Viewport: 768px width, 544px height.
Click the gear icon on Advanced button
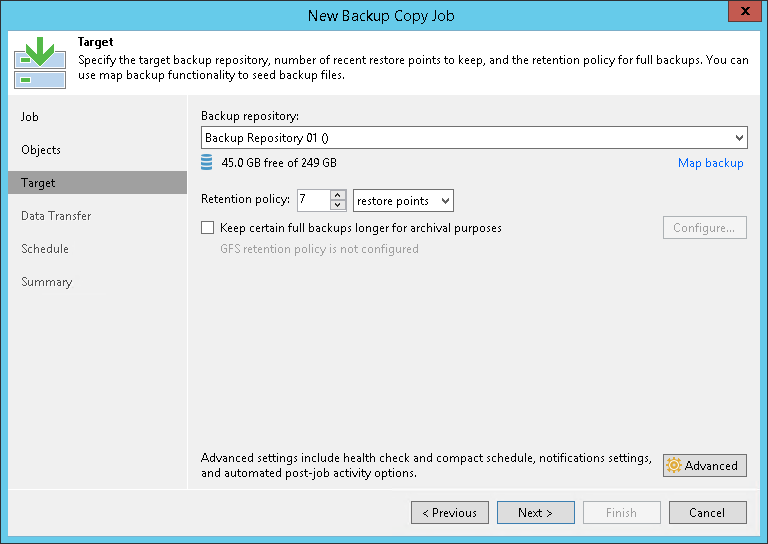pos(673,466)
